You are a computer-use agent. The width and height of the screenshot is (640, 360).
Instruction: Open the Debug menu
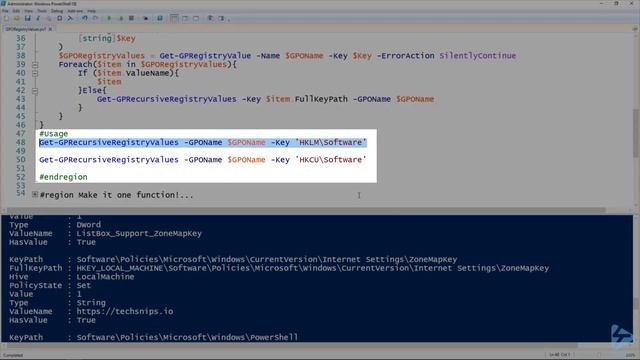pos(57,11)
